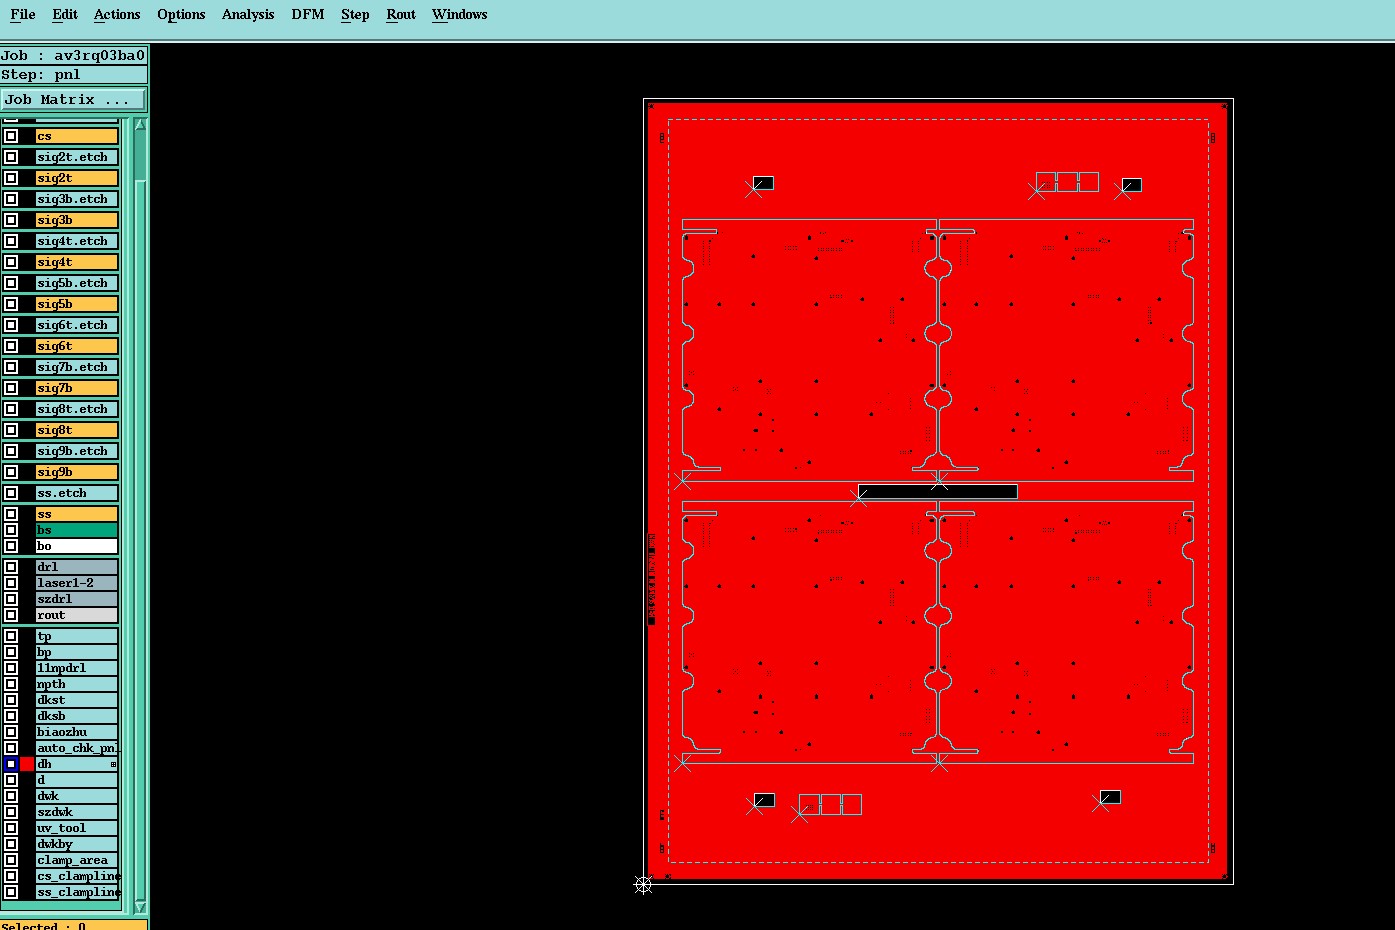Click the black rectangle fiducial at panel top-left
Viewport: 1395px width, 930px height.
[763, 183]
